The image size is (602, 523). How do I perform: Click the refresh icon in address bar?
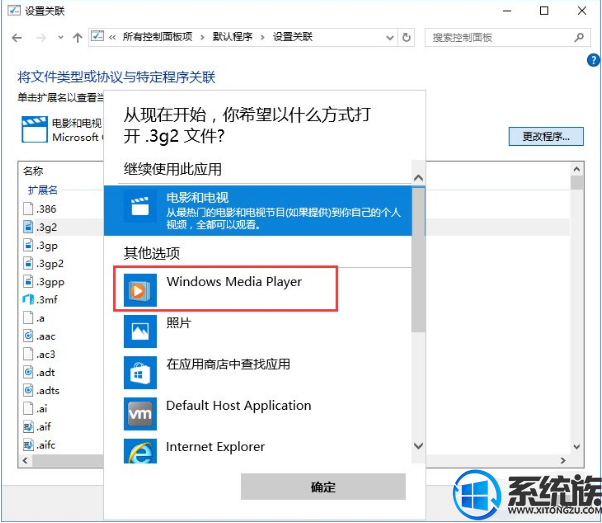406,38
